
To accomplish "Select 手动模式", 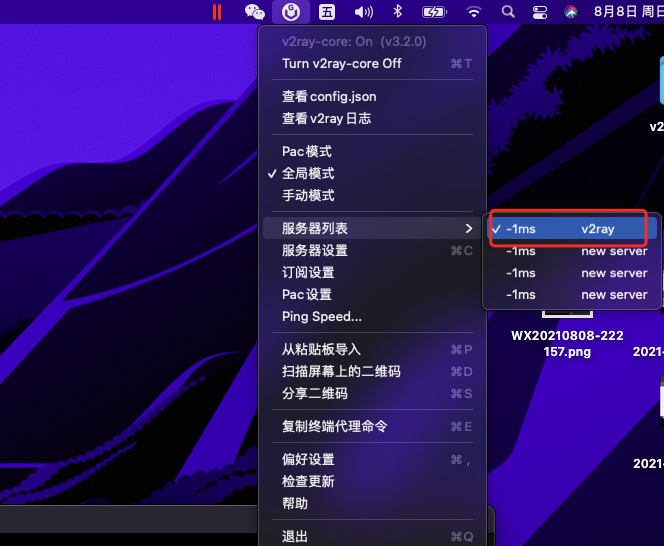I will (373, 196).
